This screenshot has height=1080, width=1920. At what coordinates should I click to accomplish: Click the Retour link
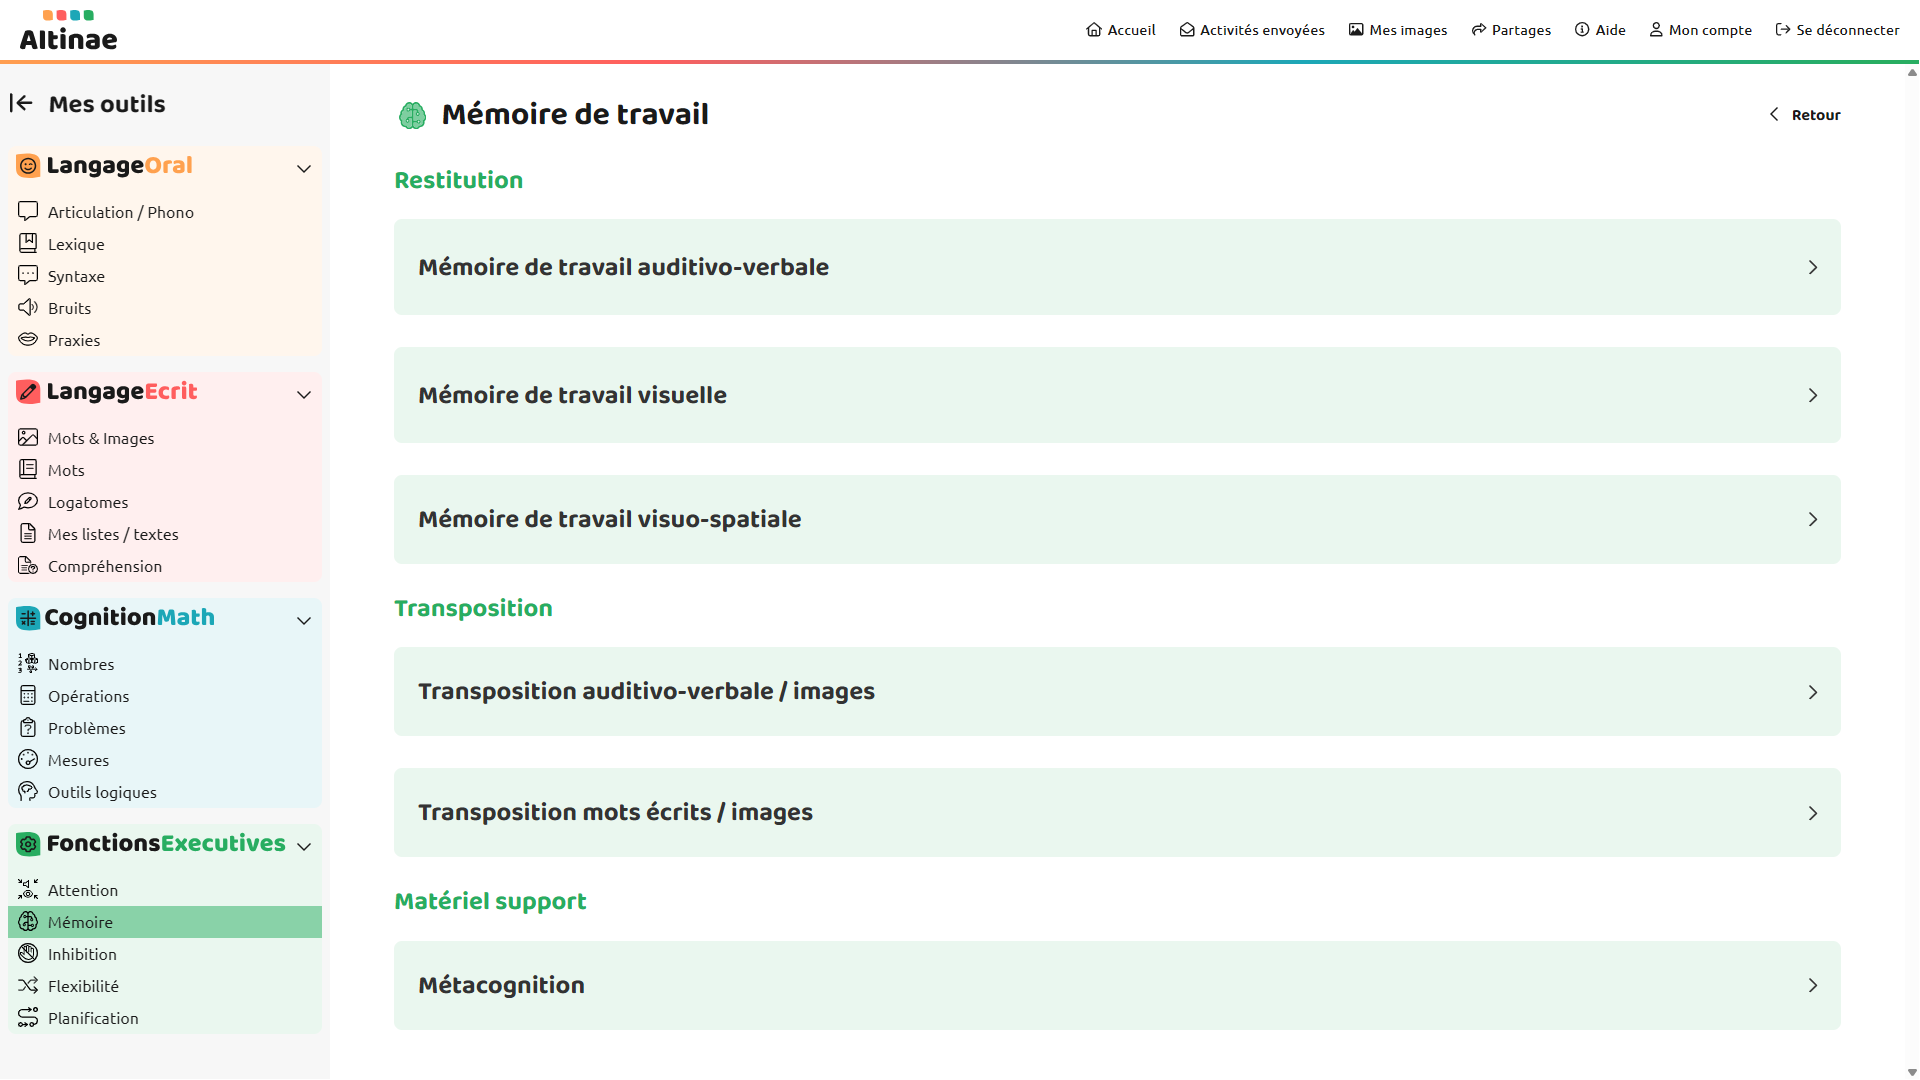coord(1805,115)
